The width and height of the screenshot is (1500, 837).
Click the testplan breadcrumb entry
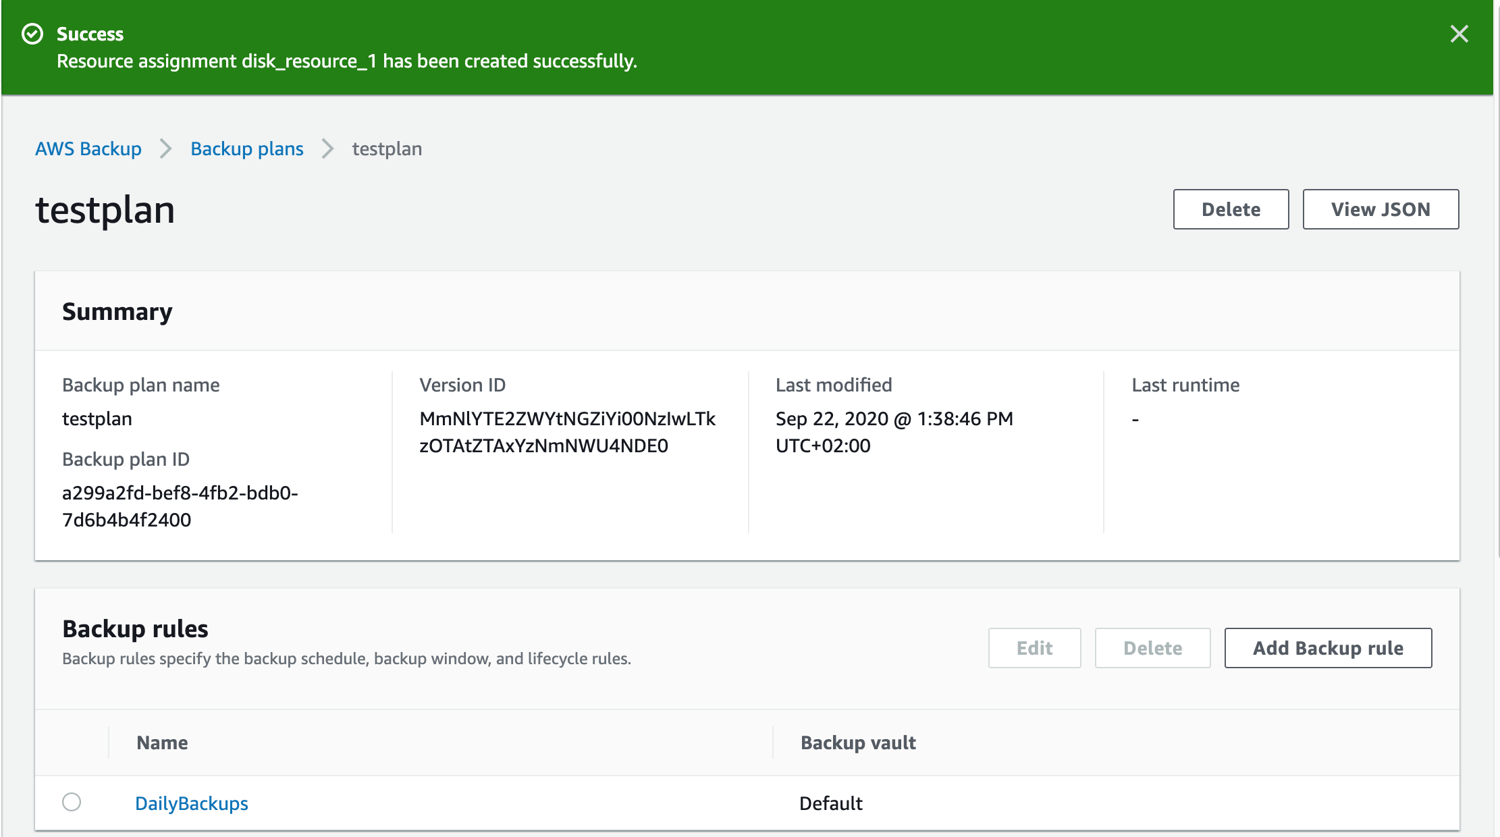tap(386, 148)
